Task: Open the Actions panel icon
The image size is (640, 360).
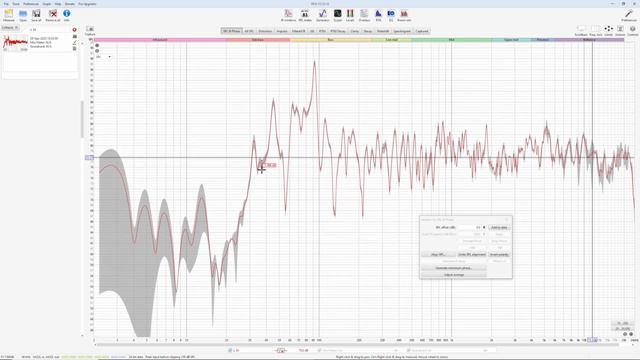Action: [620, 30]
